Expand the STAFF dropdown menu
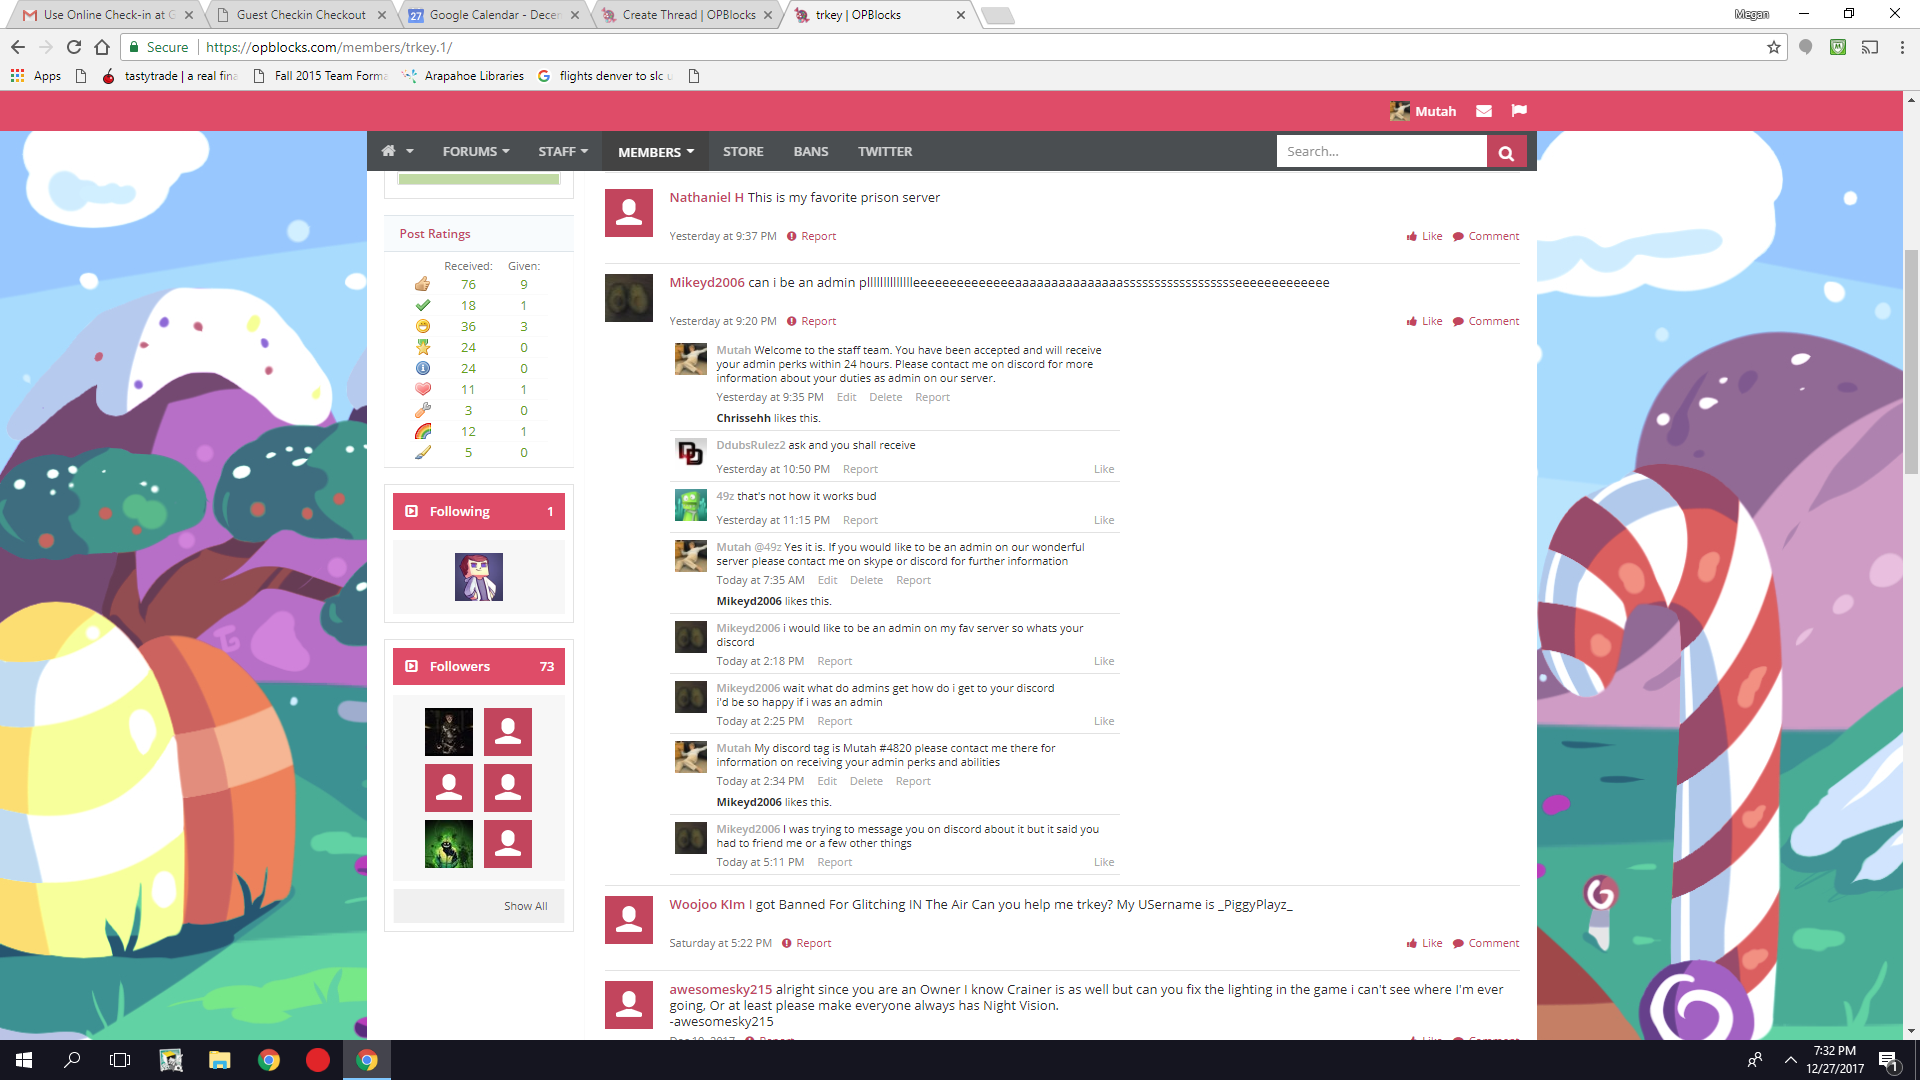1920x1080 pixels. coord(563,151)
